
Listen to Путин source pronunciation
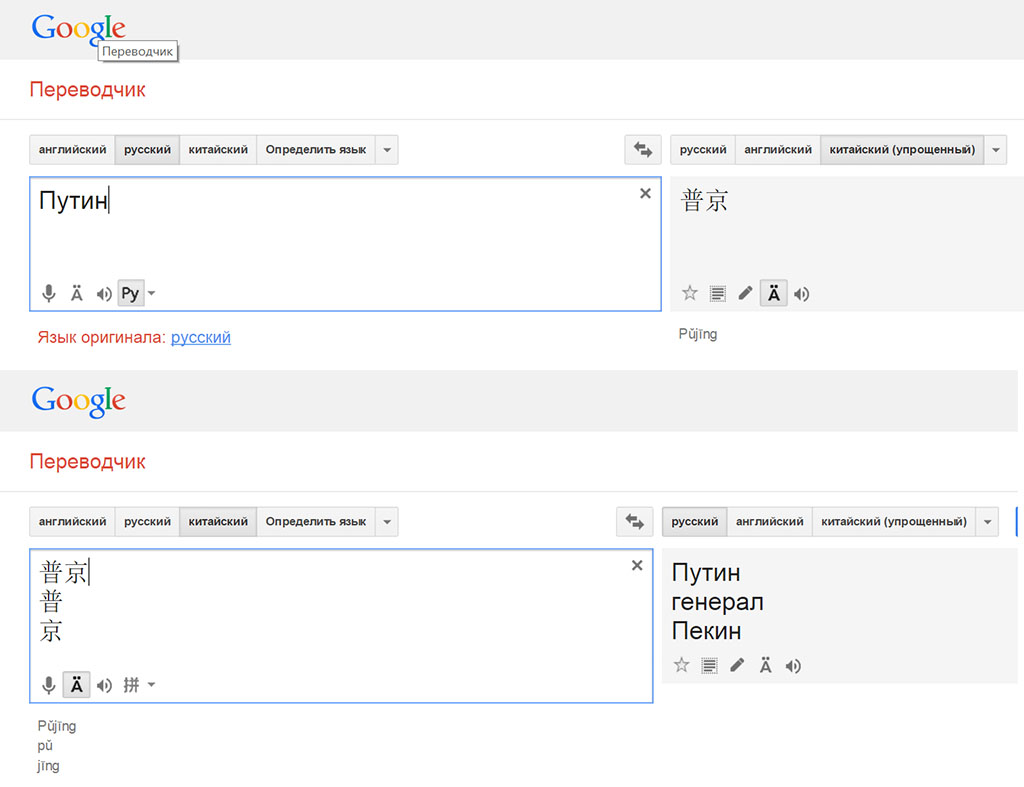point(103,294)
